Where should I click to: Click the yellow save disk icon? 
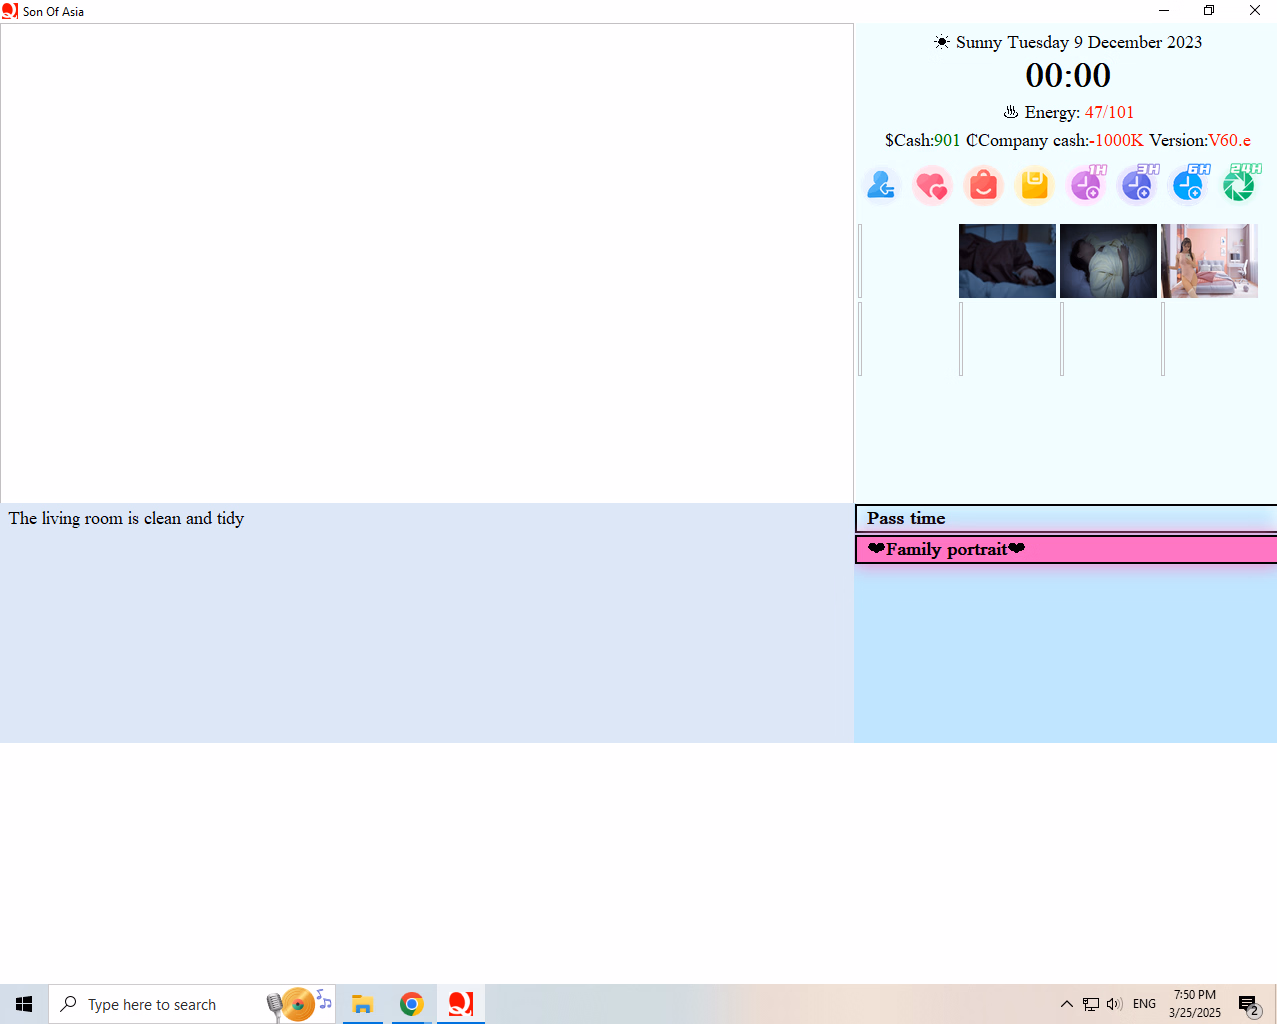tap(1035, 185)
